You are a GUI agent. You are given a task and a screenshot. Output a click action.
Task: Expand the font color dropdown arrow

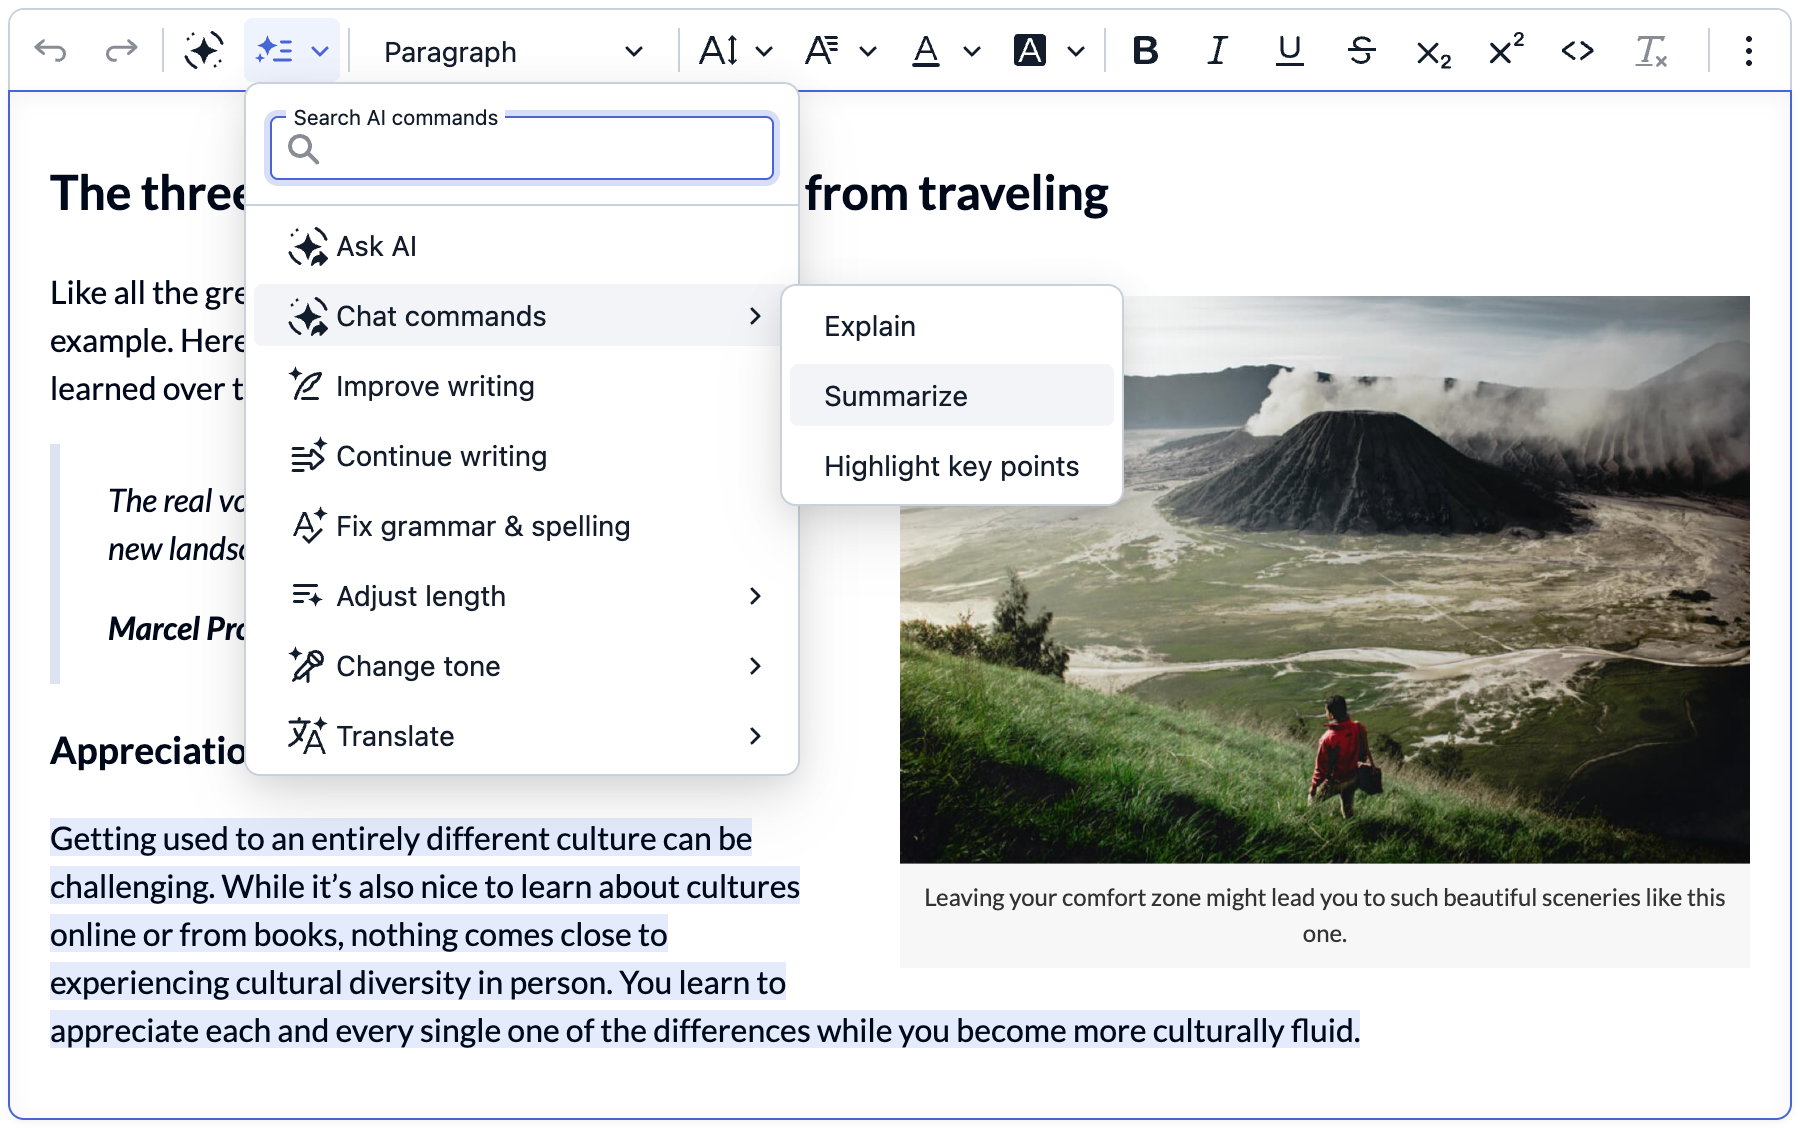click(x=972, y=51)
